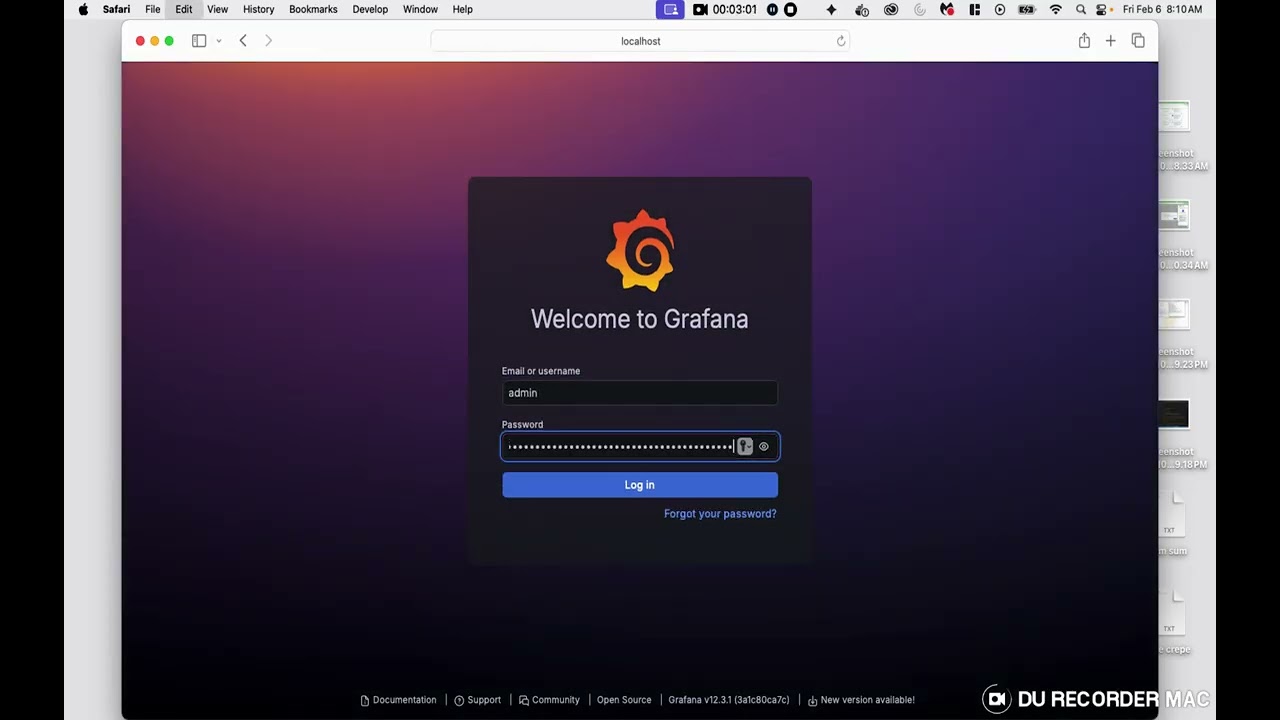Click the four-point sparkle menu bar icon
1280x720 pixels.
click(x=831, y=9)
